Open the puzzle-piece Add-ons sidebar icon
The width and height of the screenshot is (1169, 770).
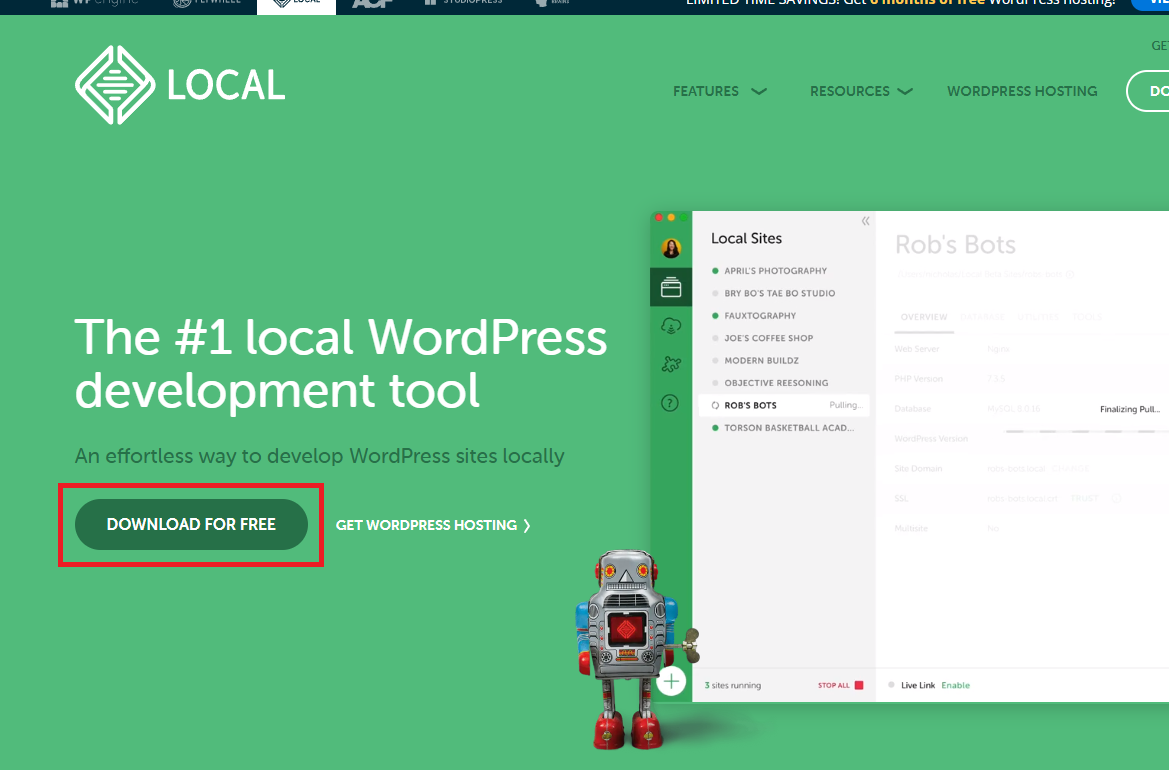click(x=671, y=364)
